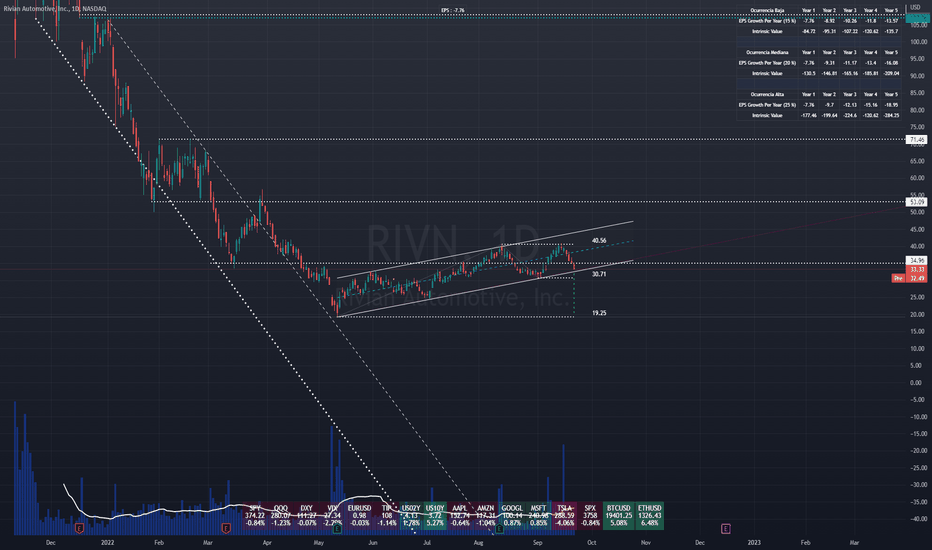Image resolution: width=932 pixels, height=550 pixels.
Task: Click the EPS Growth Per Year (25 %) row label
Action: click(x=767, y=105)
